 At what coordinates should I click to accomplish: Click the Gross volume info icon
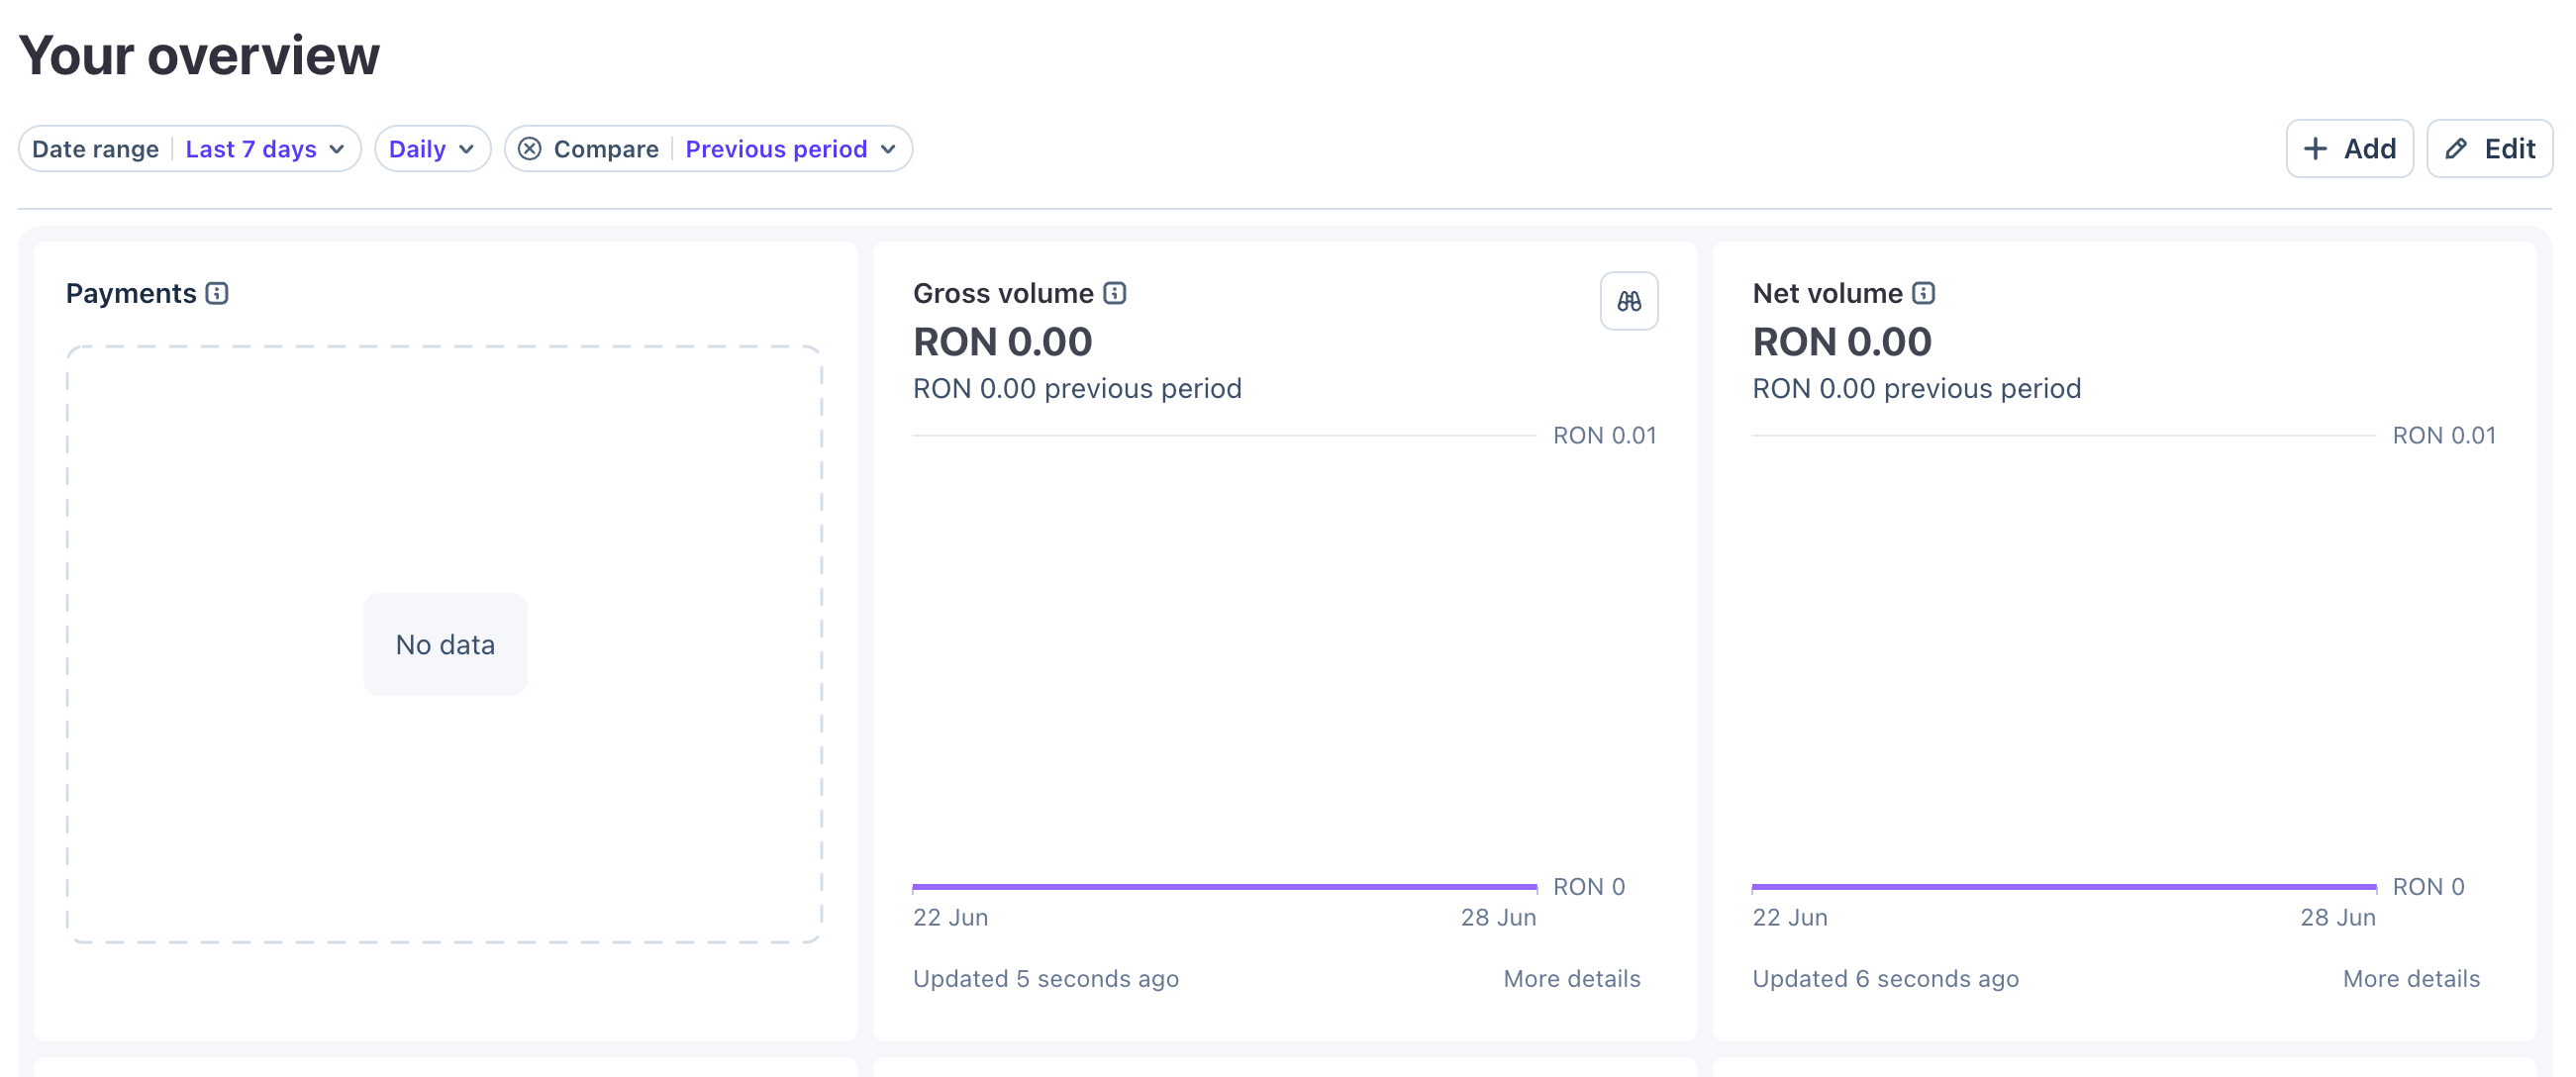coord(1115,293)
